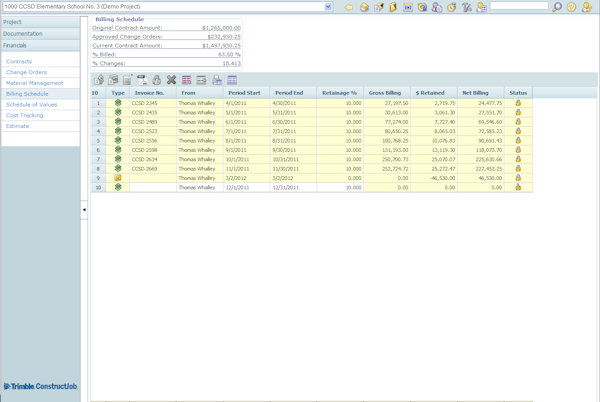This screenshot has height=402, width=600.
Task: Open the project selector dropdown
Action: click(328, 7)
